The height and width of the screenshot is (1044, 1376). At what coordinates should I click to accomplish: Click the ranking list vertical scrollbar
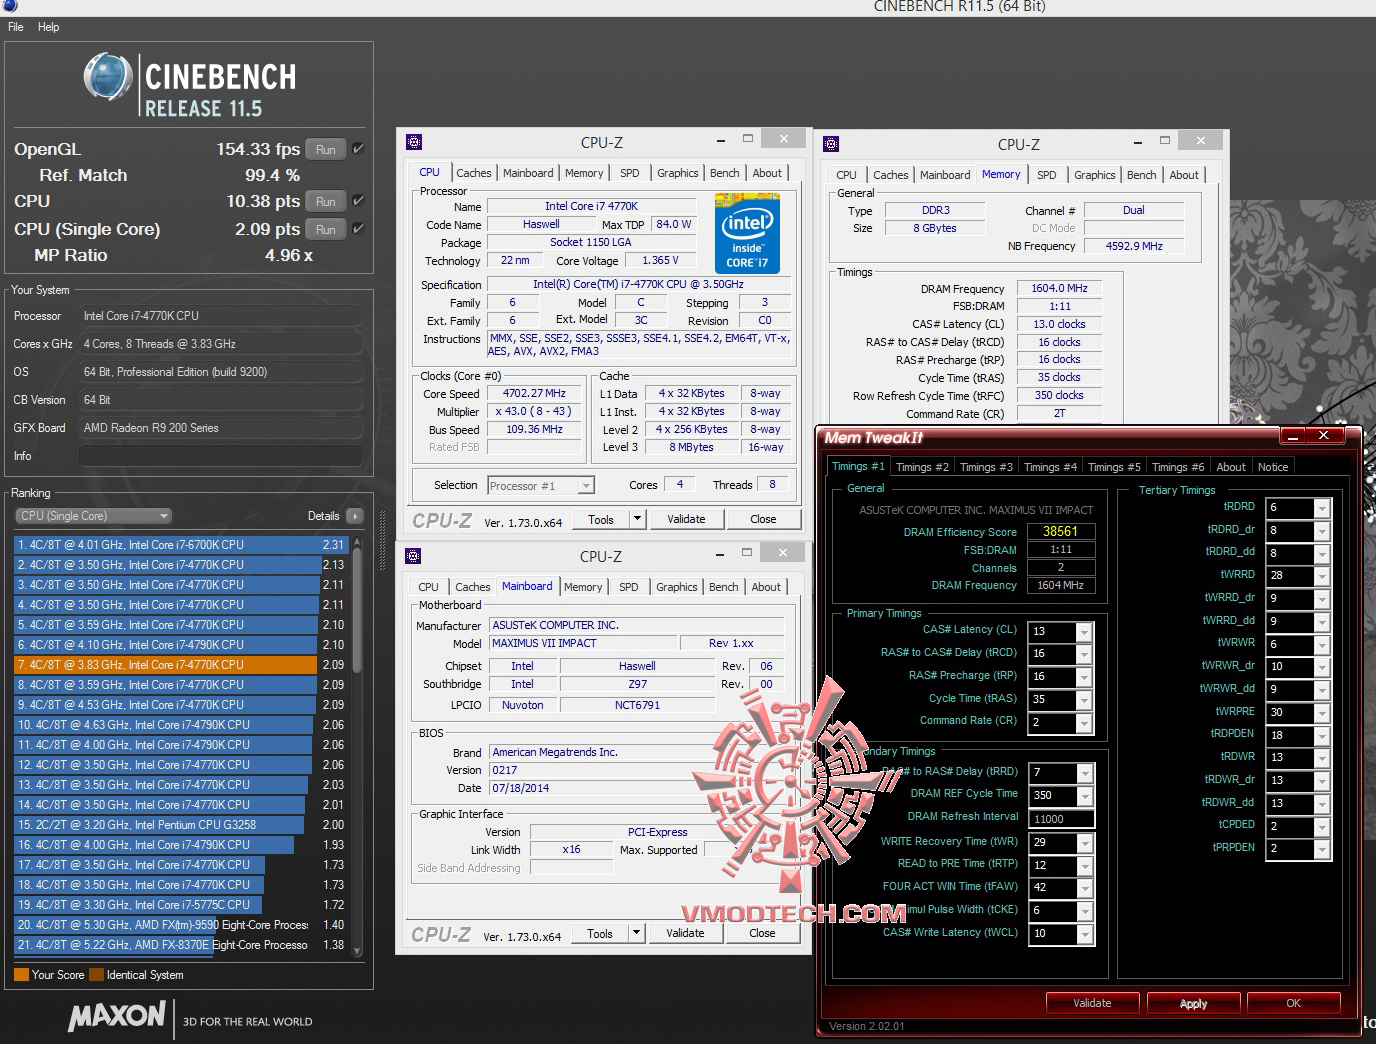coord(357,749)
